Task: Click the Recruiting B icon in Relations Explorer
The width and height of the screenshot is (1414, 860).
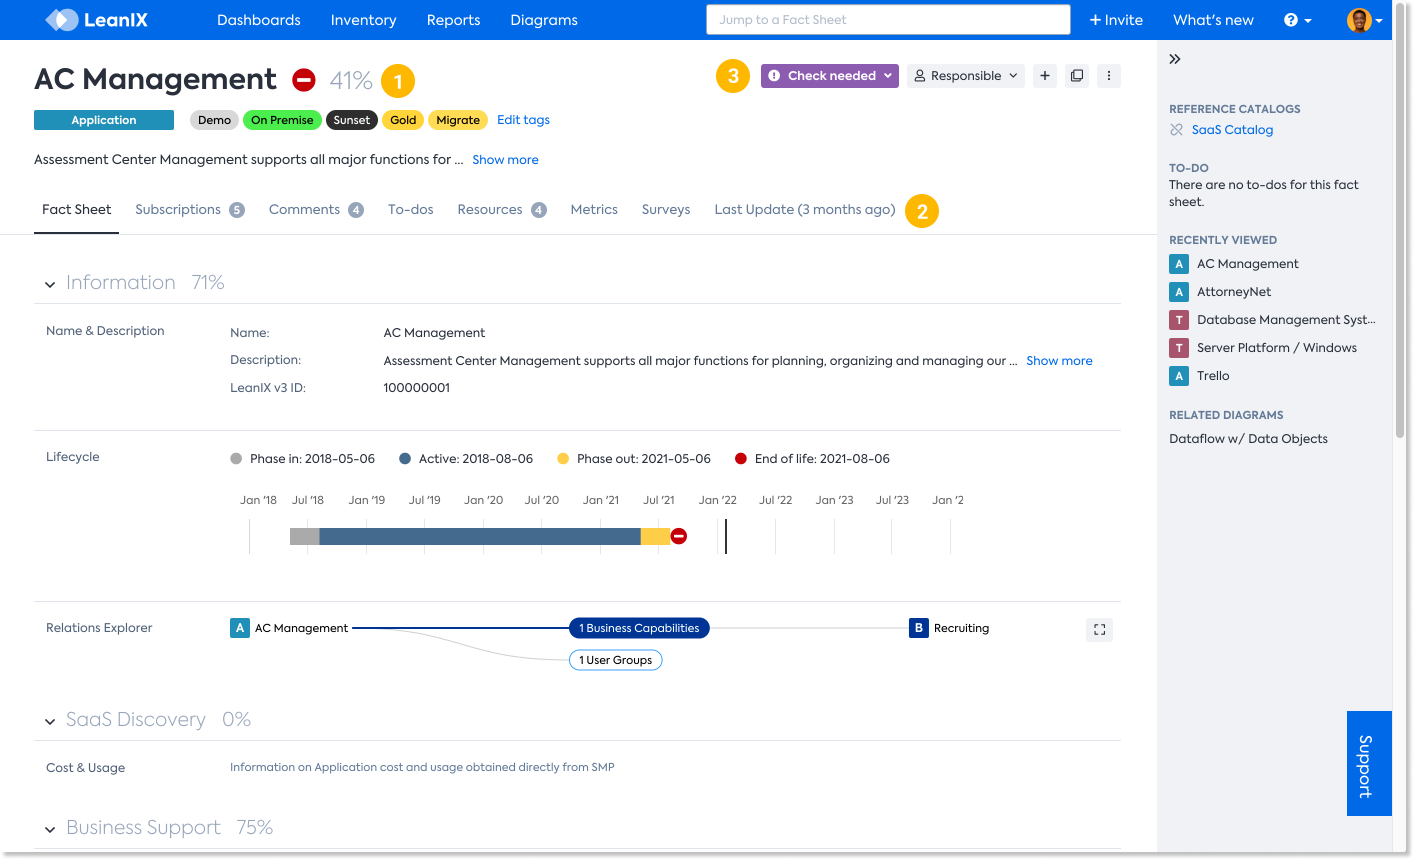Action: click(x=919, y=628)
